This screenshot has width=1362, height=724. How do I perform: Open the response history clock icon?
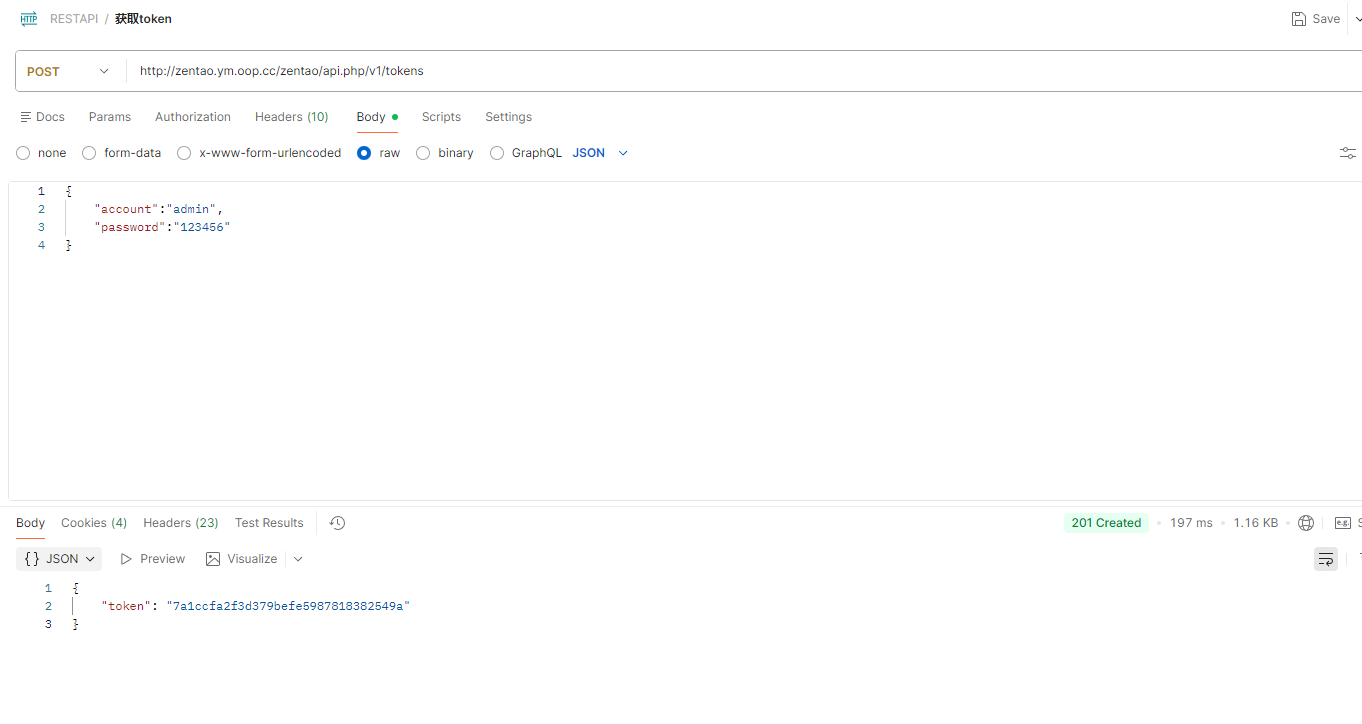click(337, 523)
